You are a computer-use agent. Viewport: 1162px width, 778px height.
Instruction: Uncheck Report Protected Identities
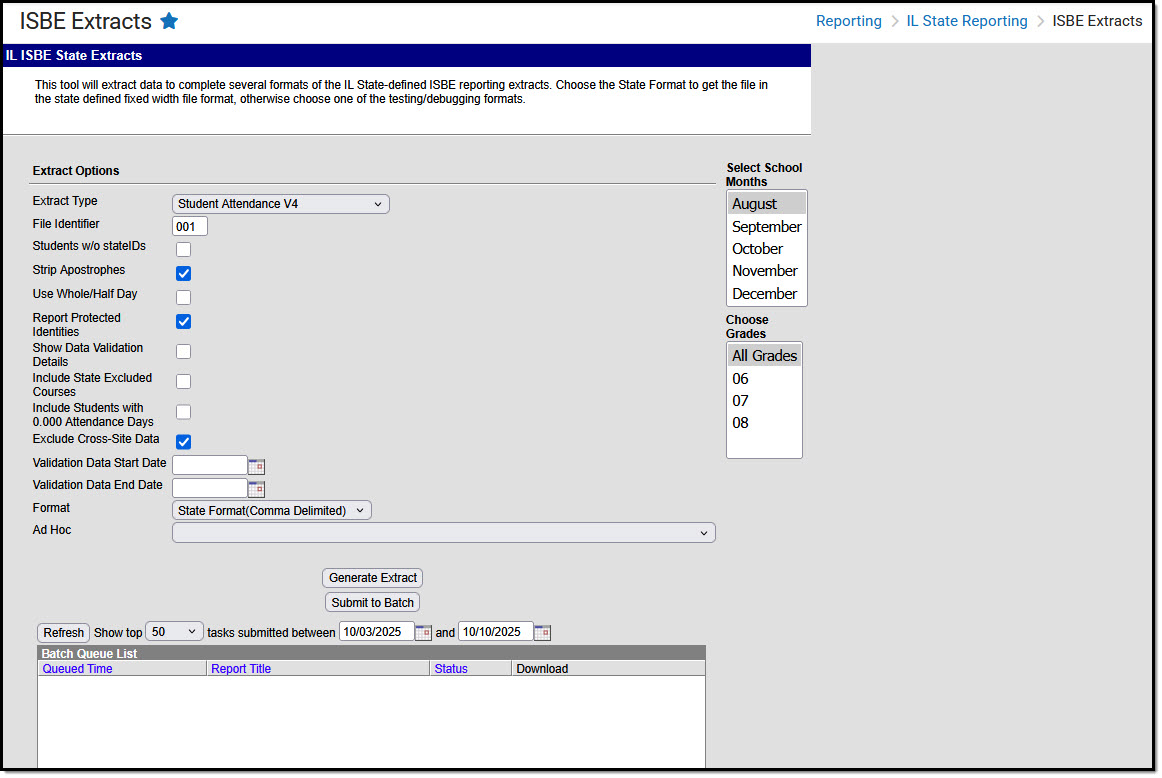[183, 321]
